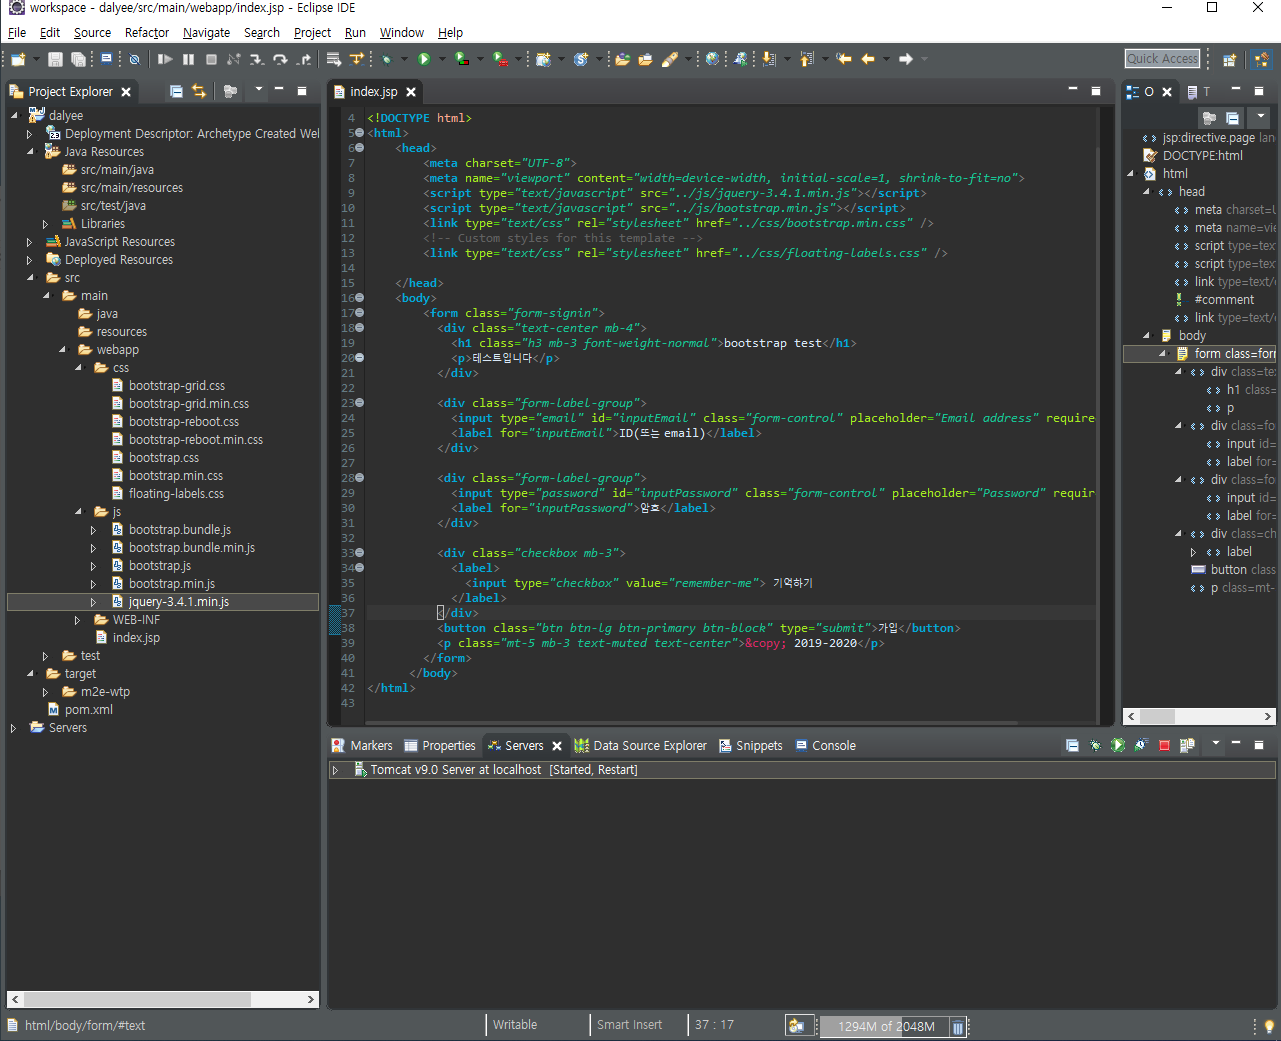Image resolution: width=1281 pixels, height=1041 pixels.
Task: Select pom.xml in Project Explorer
Action: click(89, 710)
